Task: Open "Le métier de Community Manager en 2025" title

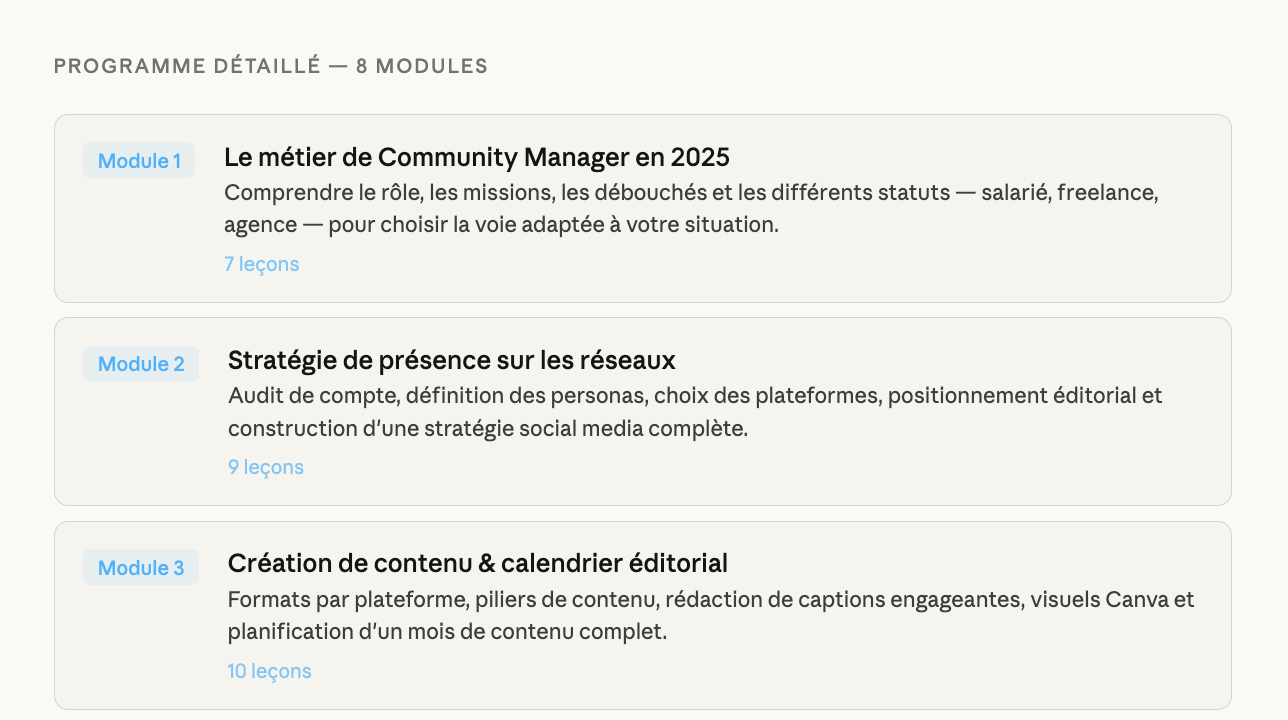Action: [477, 157]
